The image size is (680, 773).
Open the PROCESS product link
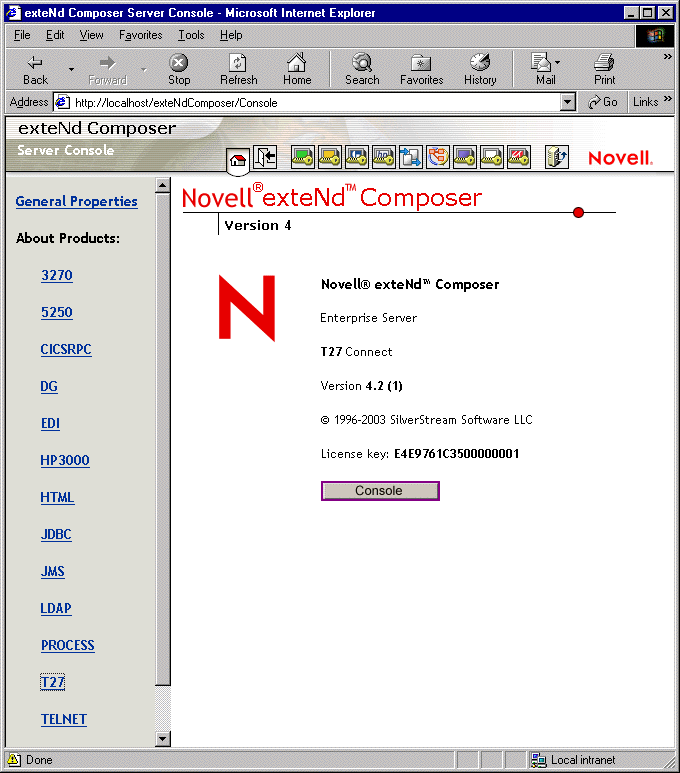click(x=68, y=645)
